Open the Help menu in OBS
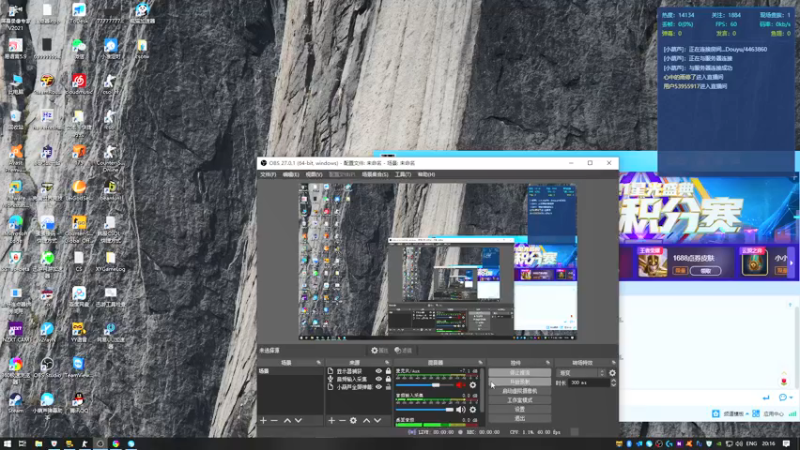 click(x=427, y=174)
